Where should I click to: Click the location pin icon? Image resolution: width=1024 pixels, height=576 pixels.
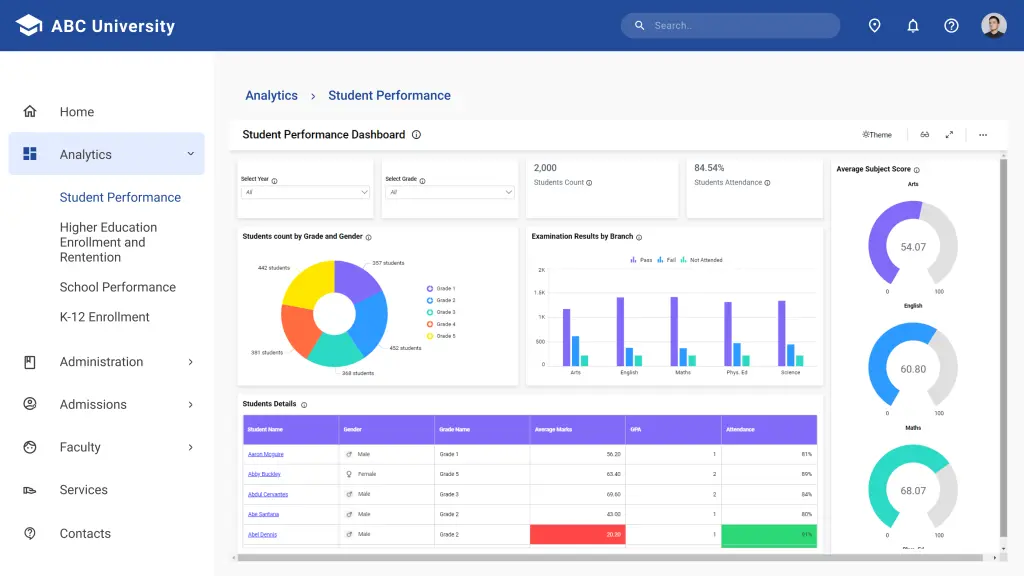coord(875,25)
